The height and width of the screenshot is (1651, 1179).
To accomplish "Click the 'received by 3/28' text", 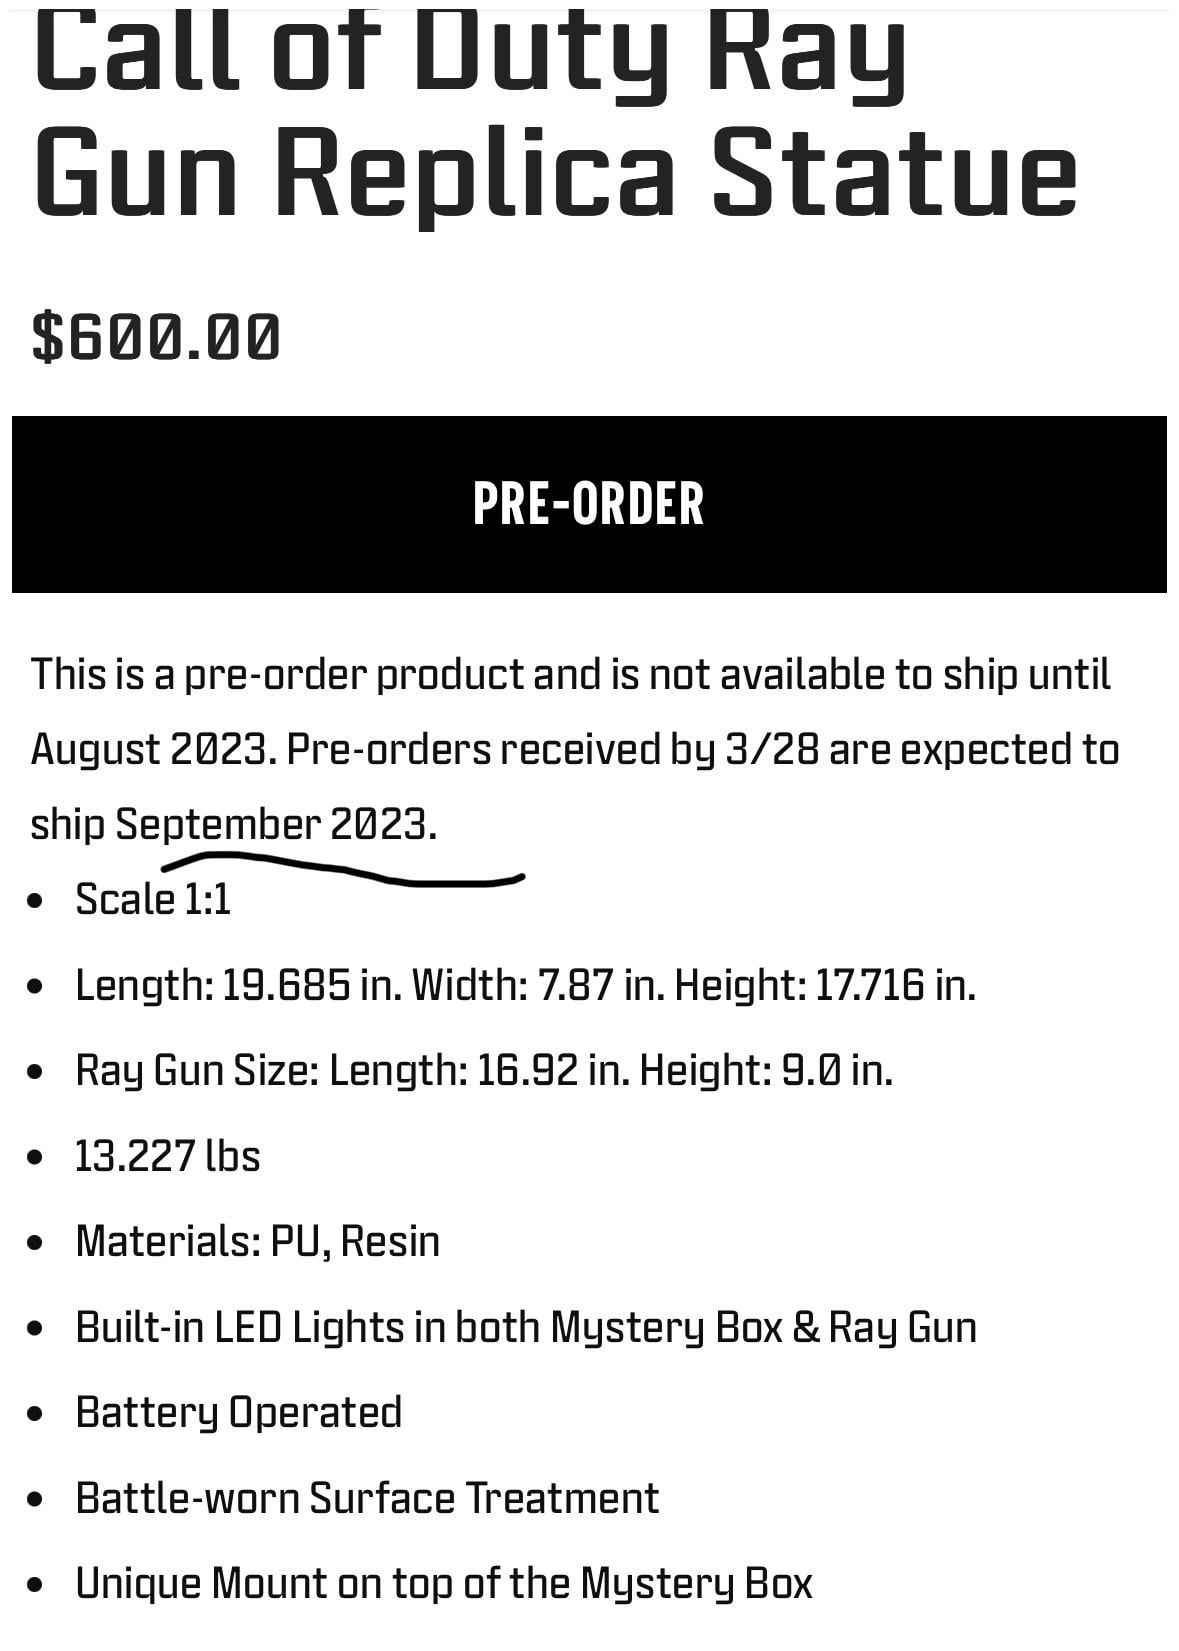I will point(659,749).
